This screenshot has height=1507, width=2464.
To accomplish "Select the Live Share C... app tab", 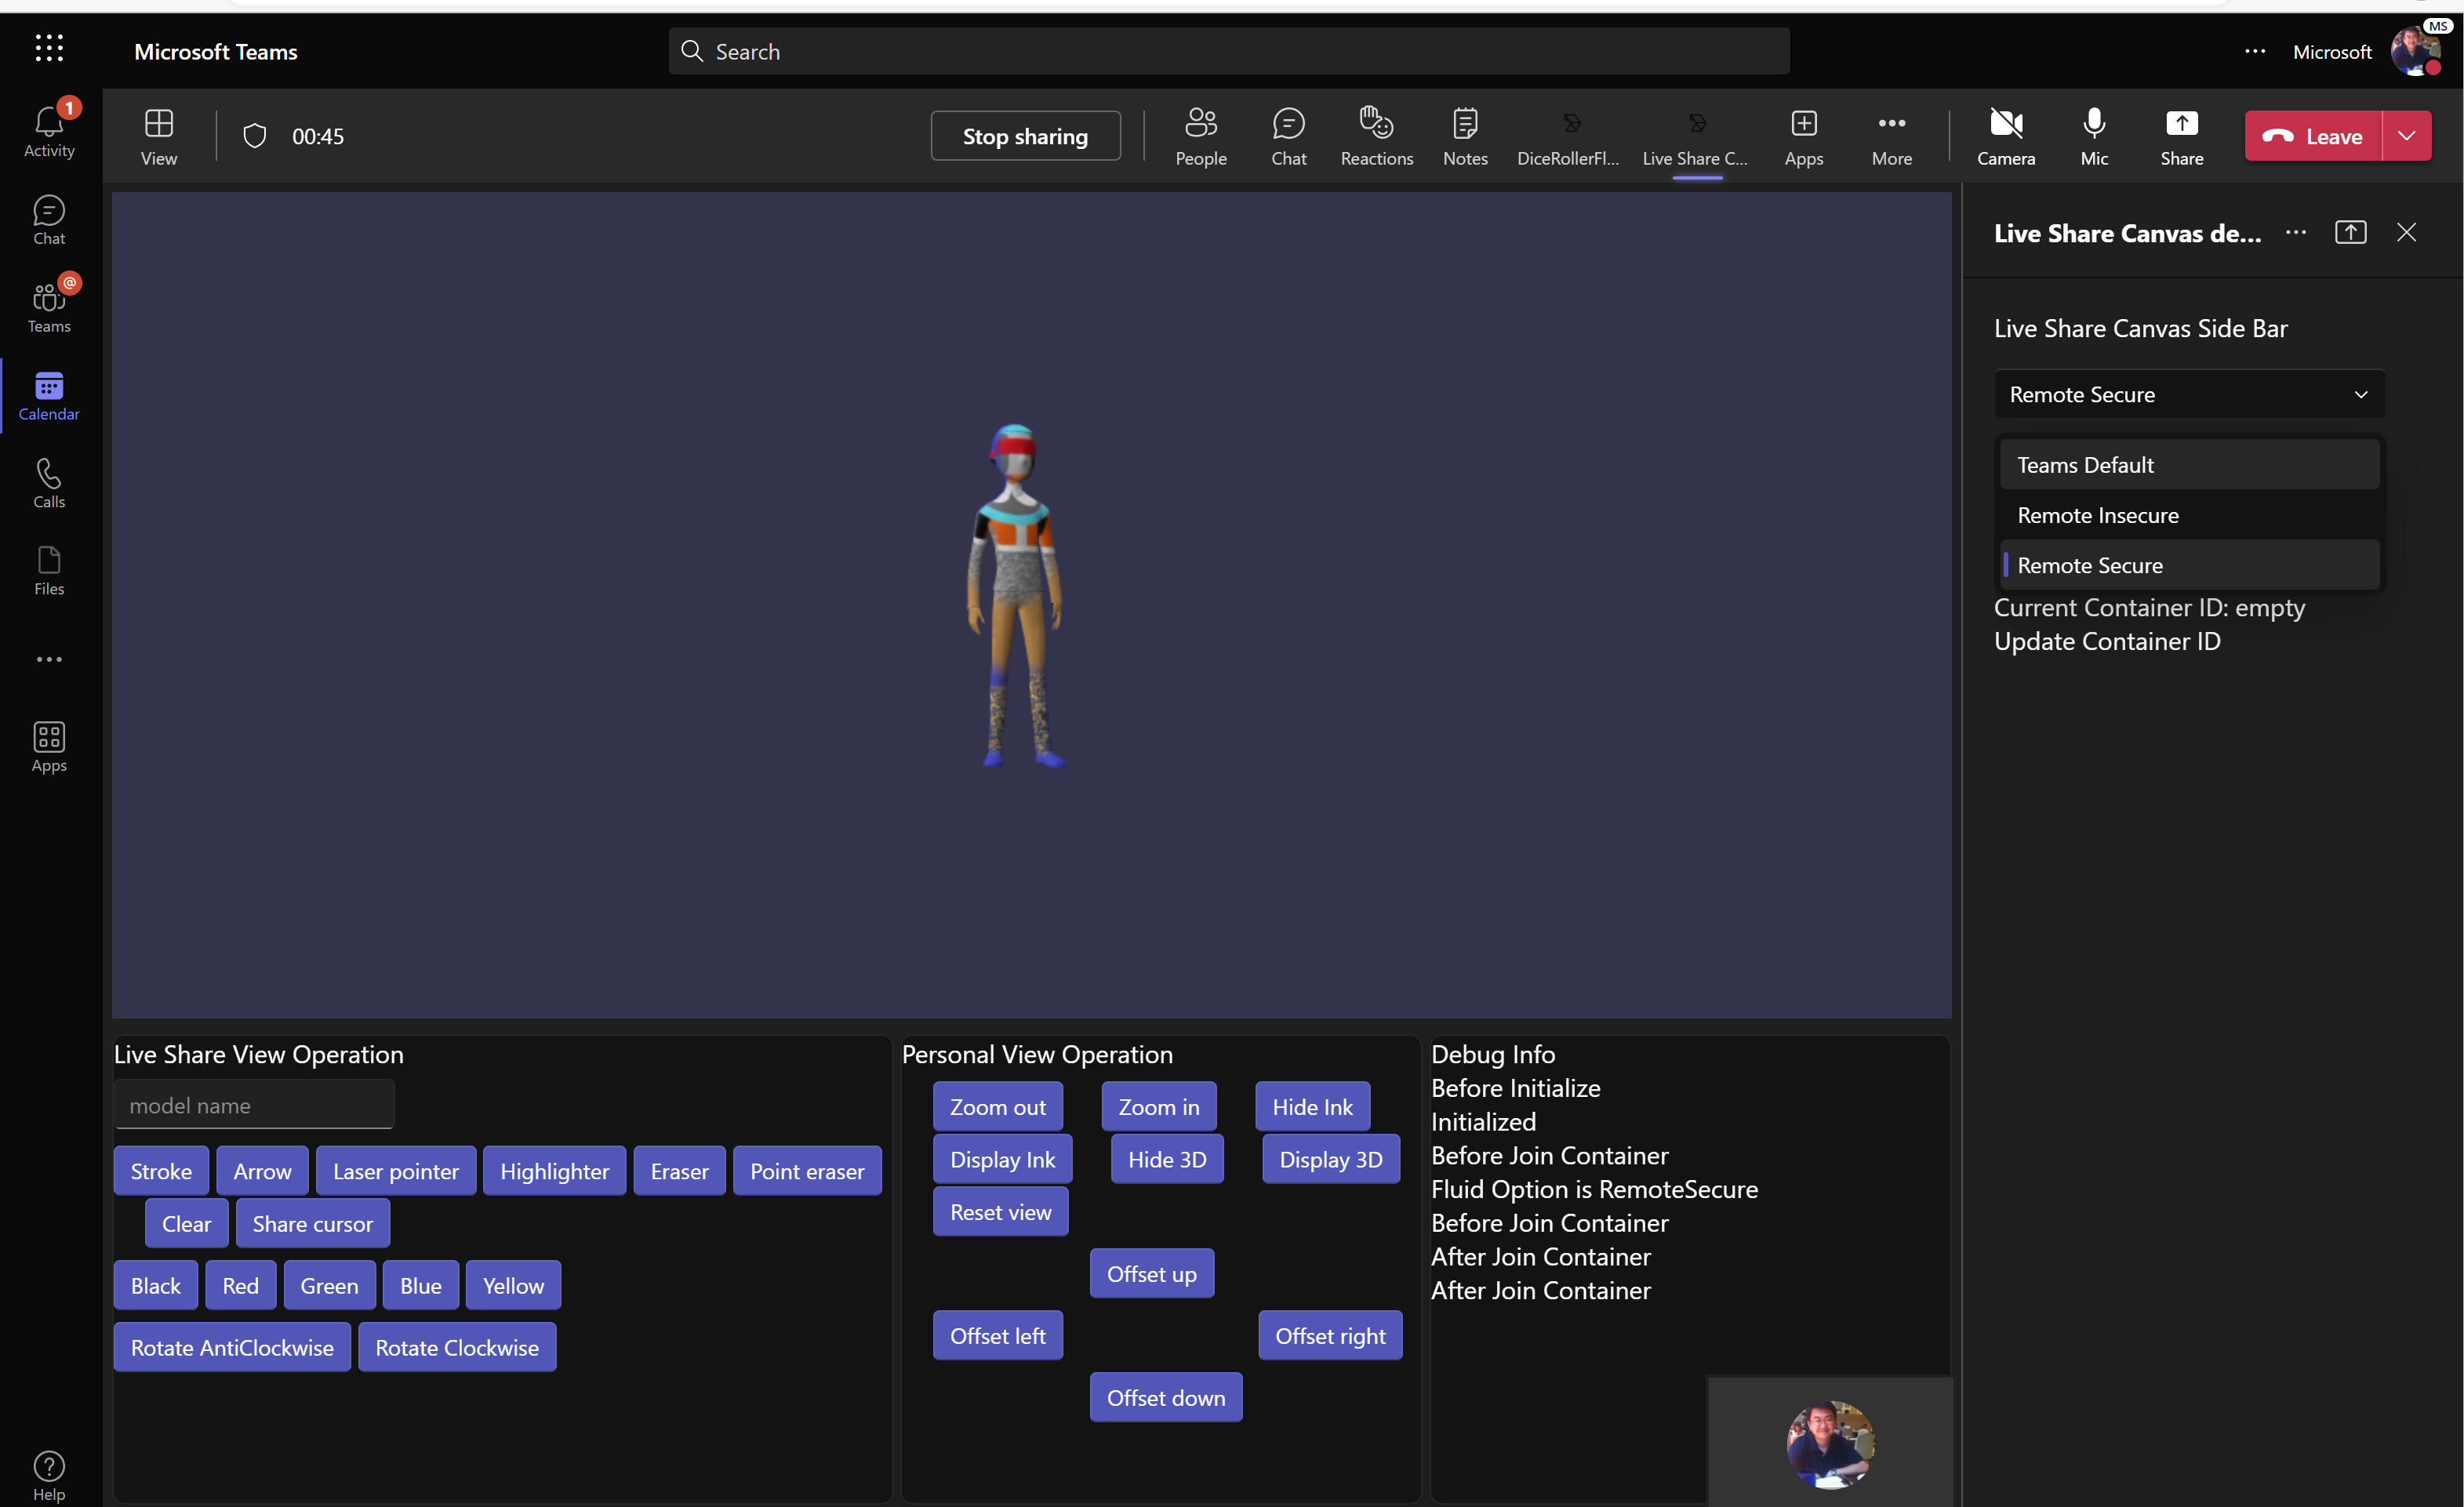I will pos(1695,137).
